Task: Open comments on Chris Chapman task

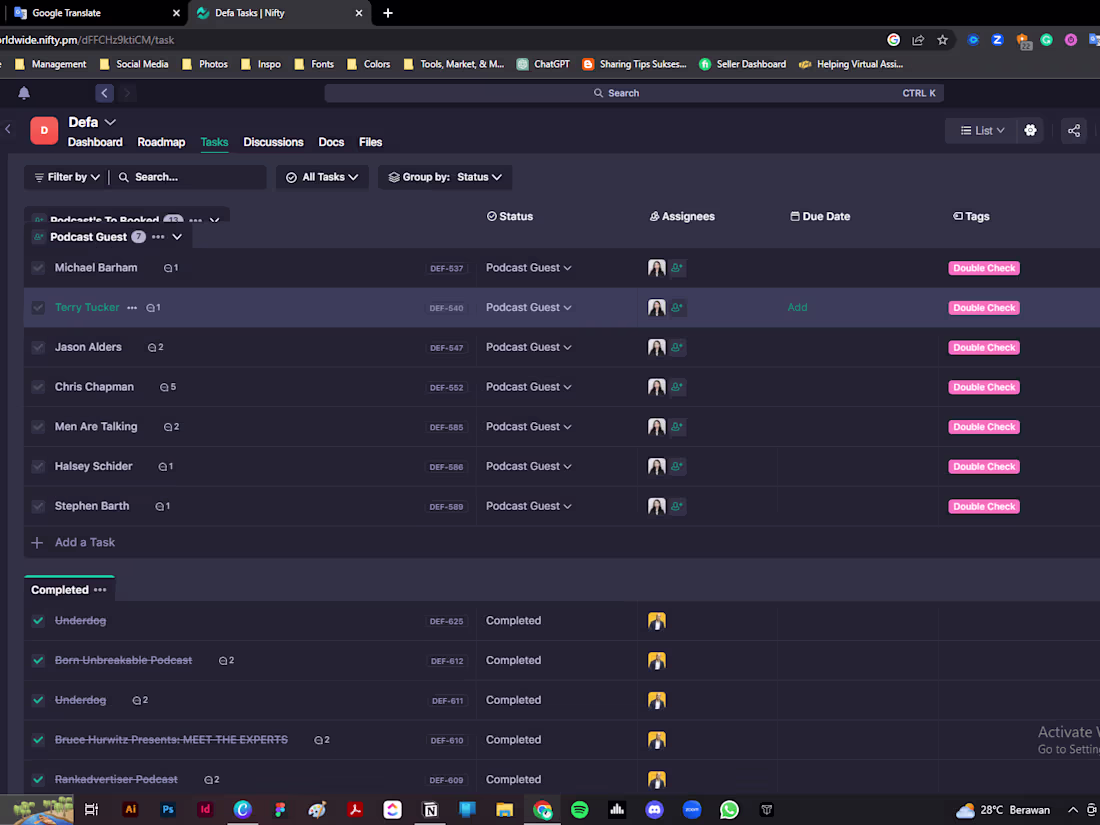Action: (168, 387)
